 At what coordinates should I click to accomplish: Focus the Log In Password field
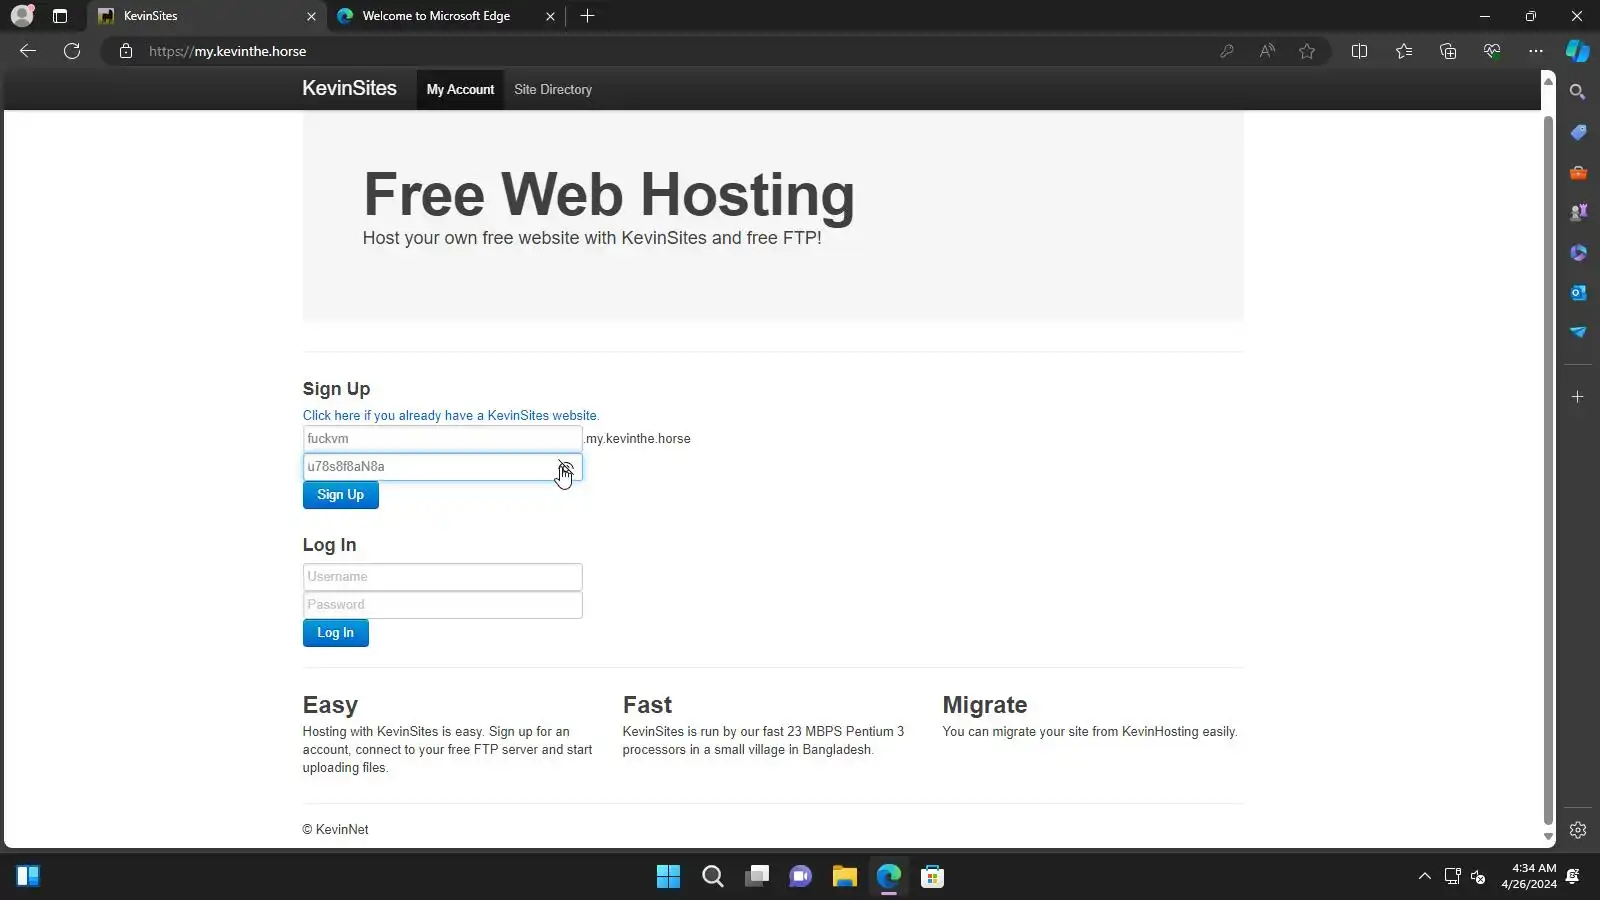(x=442, y=605)
